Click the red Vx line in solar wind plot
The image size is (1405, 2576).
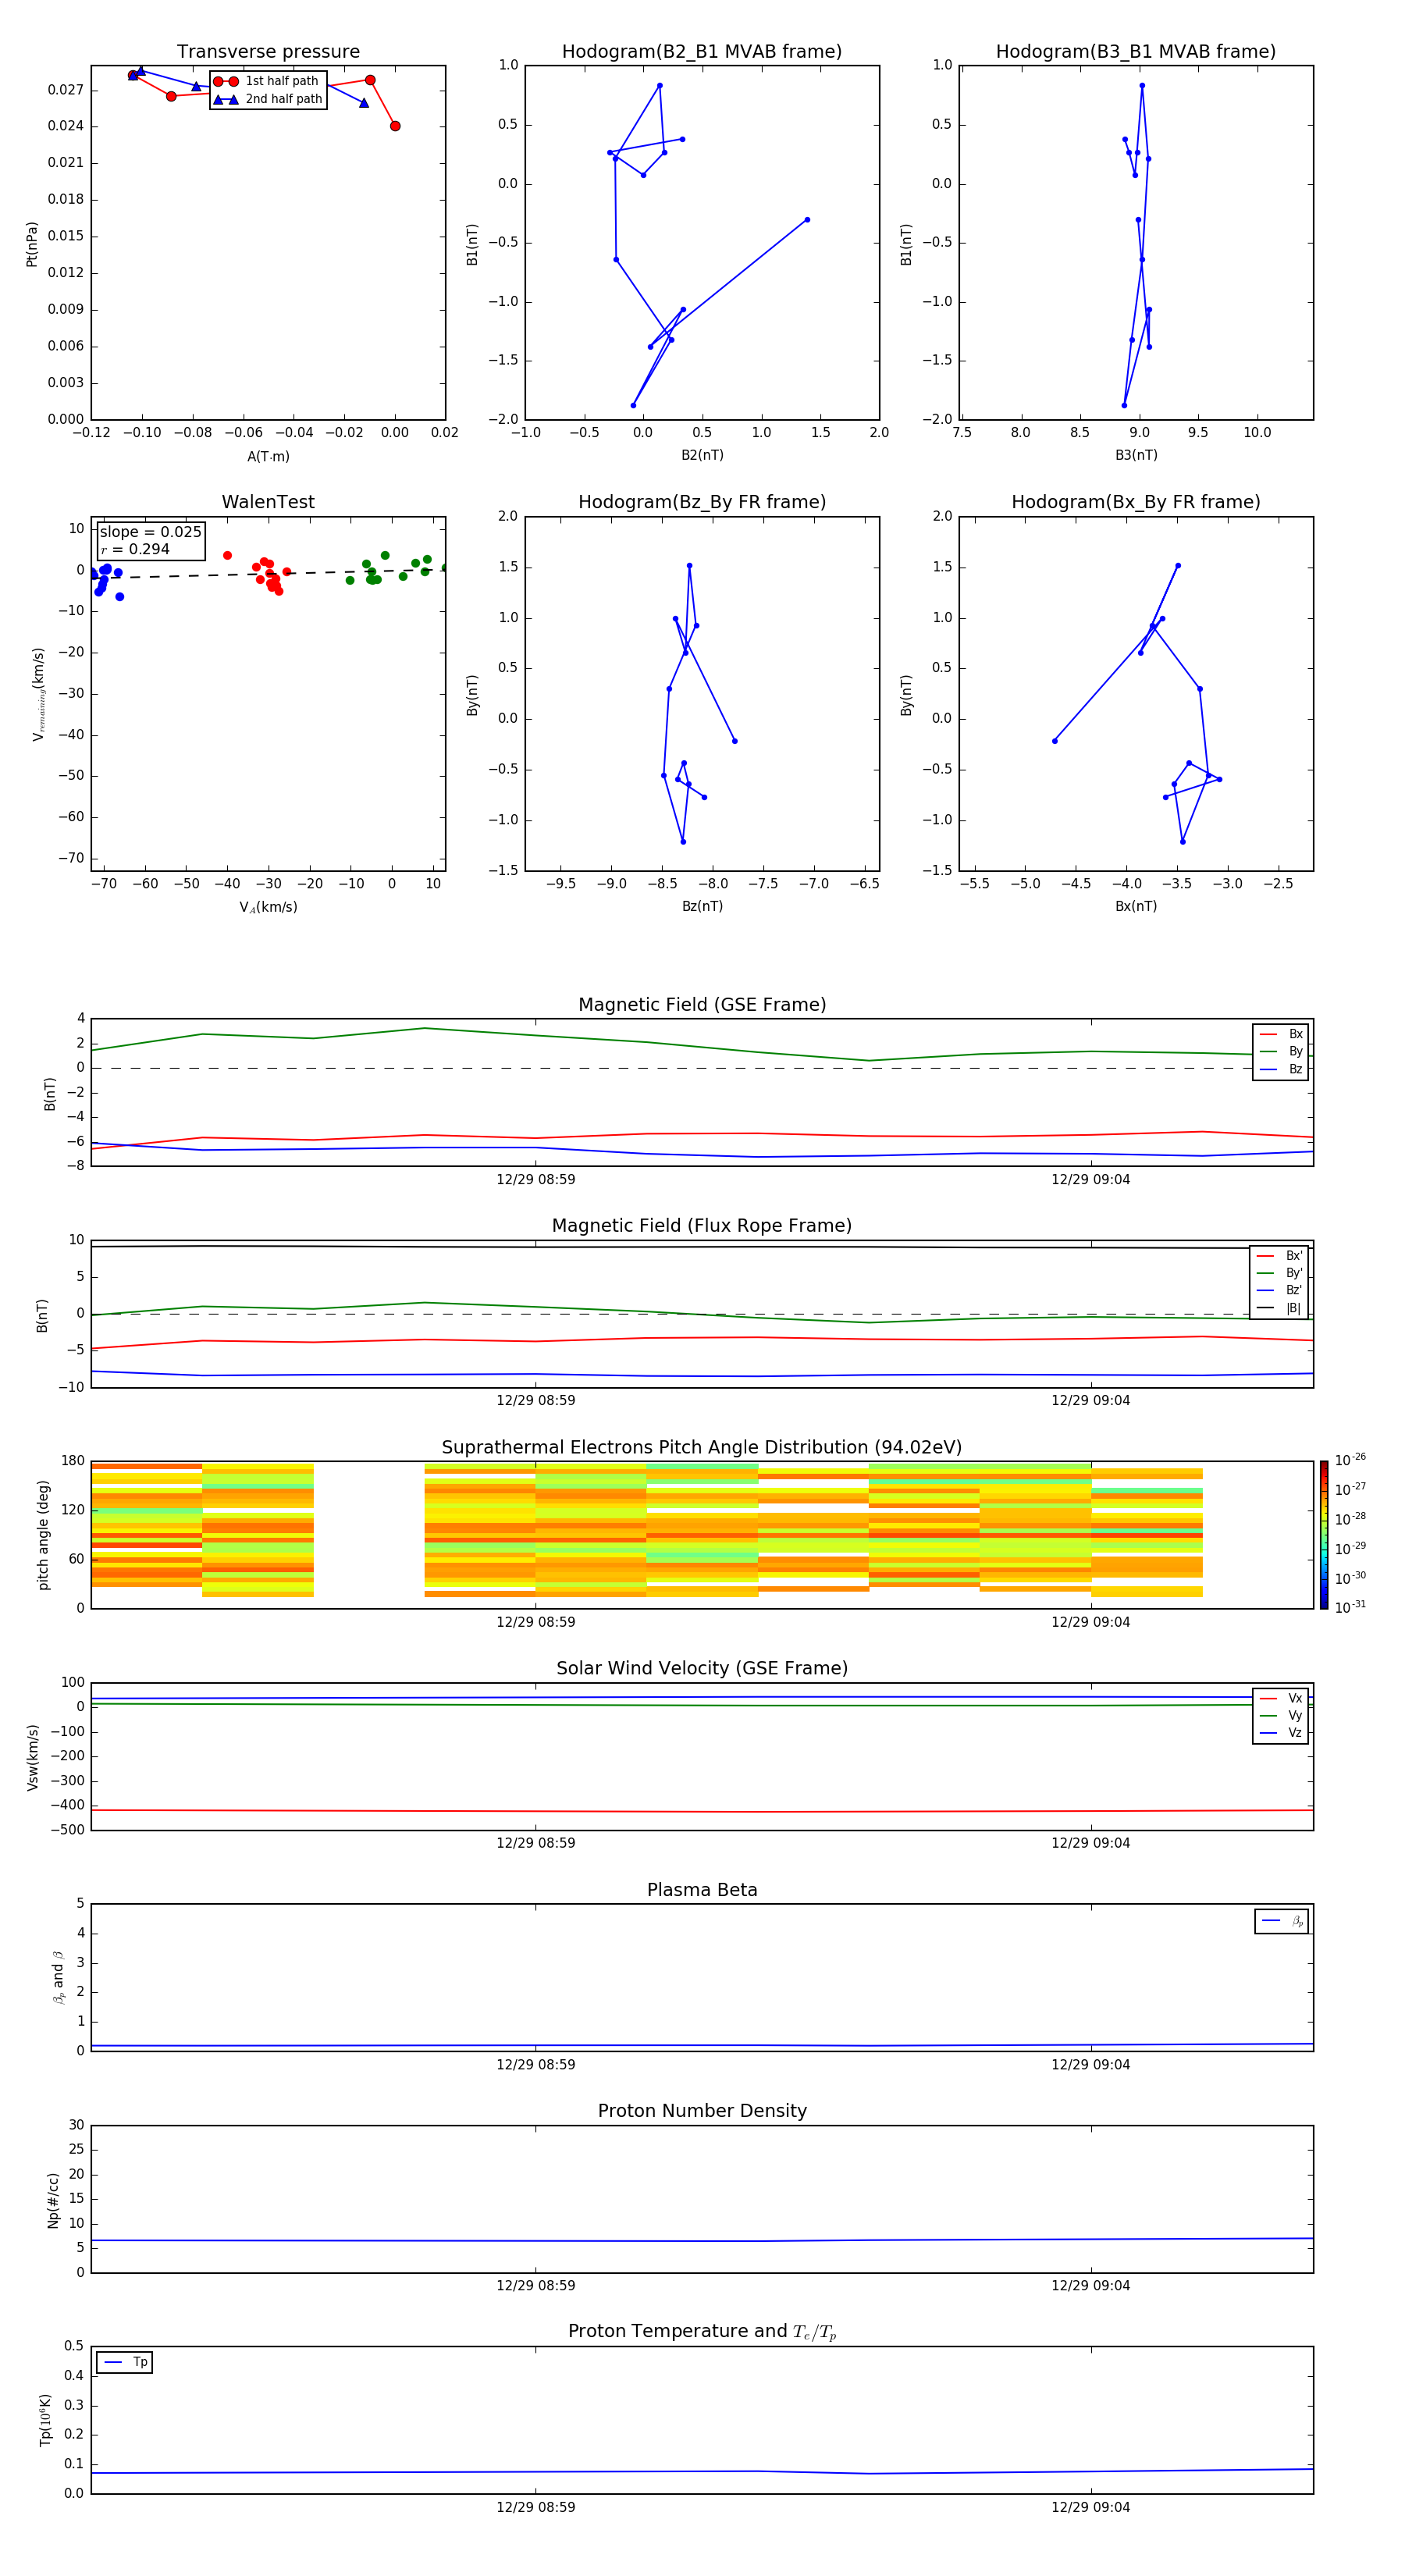click(x=702, y=1811)
